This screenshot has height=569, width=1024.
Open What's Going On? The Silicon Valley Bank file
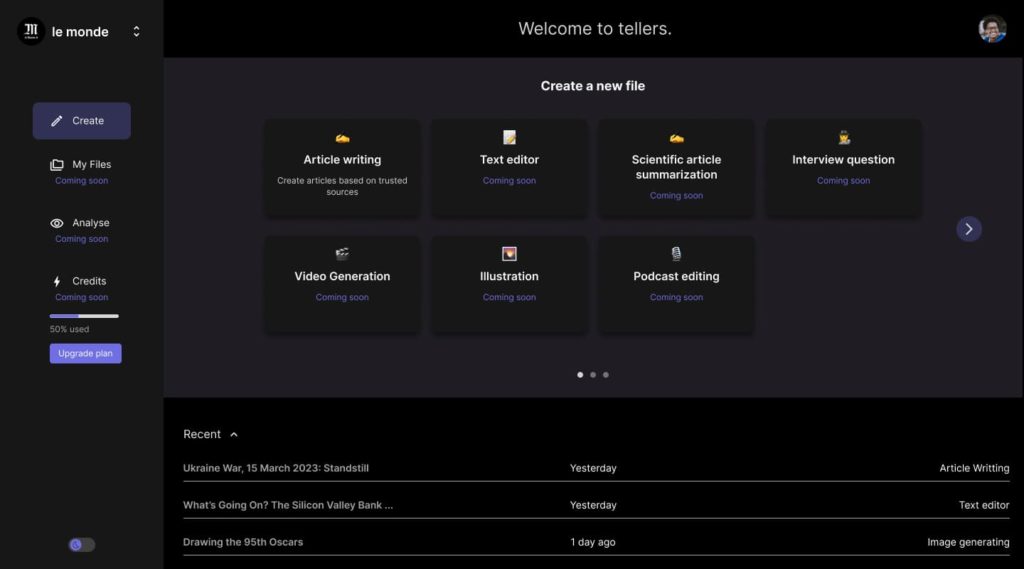pos(288,505)
